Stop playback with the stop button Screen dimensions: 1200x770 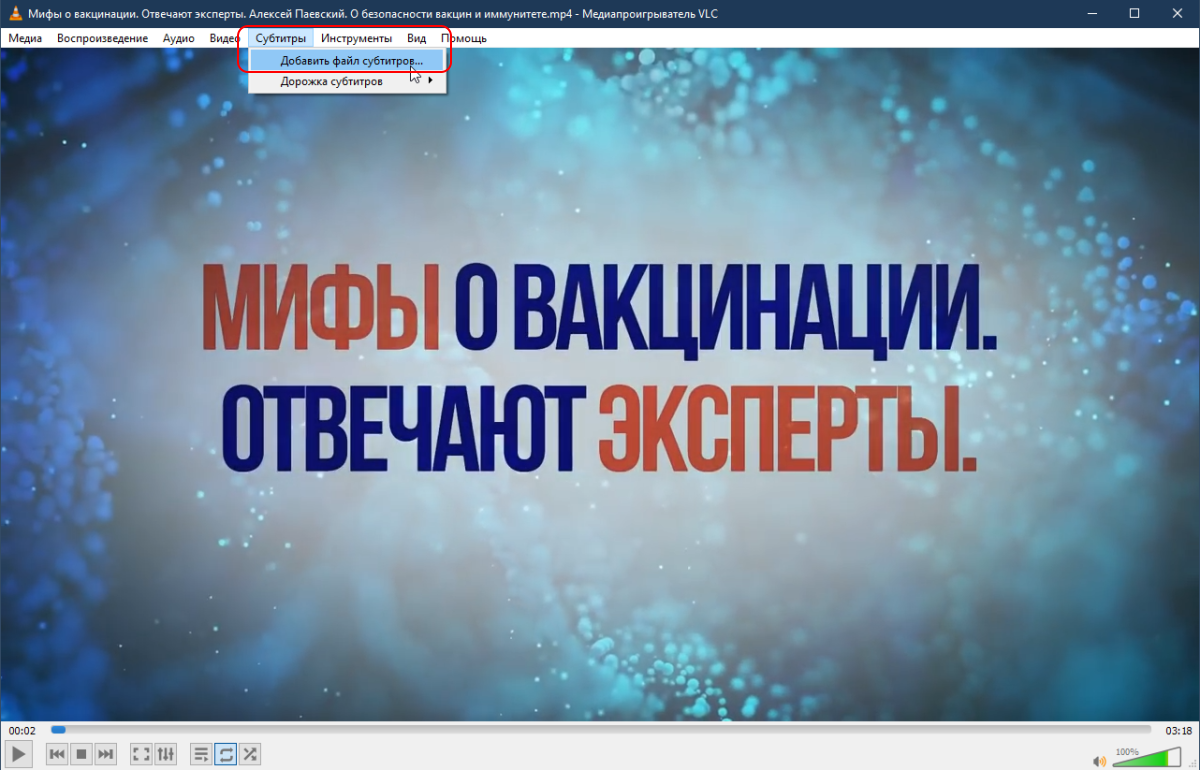(82, 753)
